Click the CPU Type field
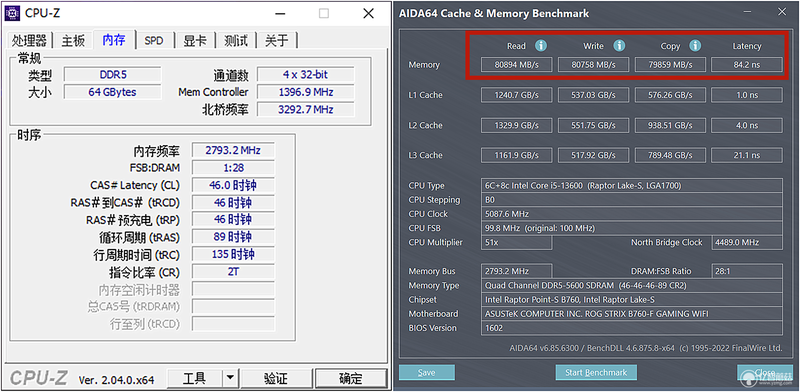Image resolution: width=800 pixels, height=392 pixels. tap(632, 186)
